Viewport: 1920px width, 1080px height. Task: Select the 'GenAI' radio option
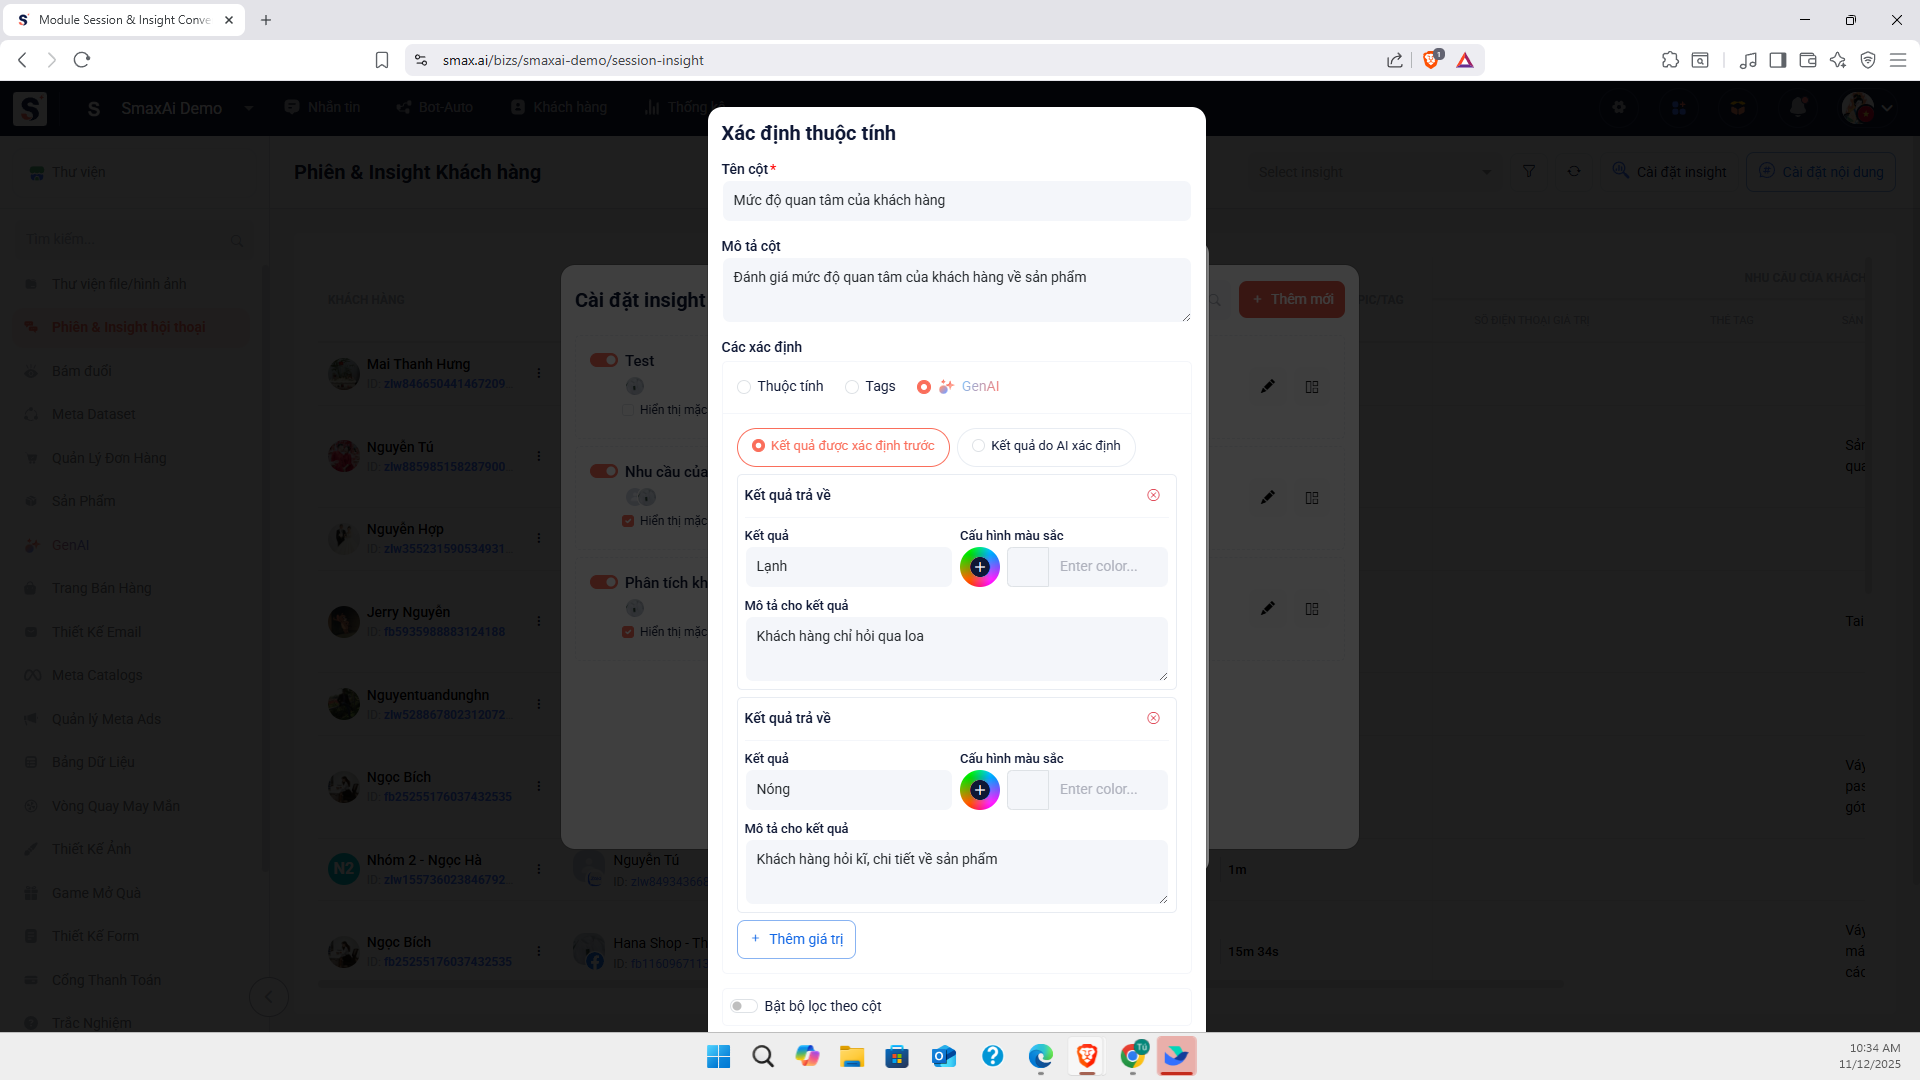click(x=924, y=387)
